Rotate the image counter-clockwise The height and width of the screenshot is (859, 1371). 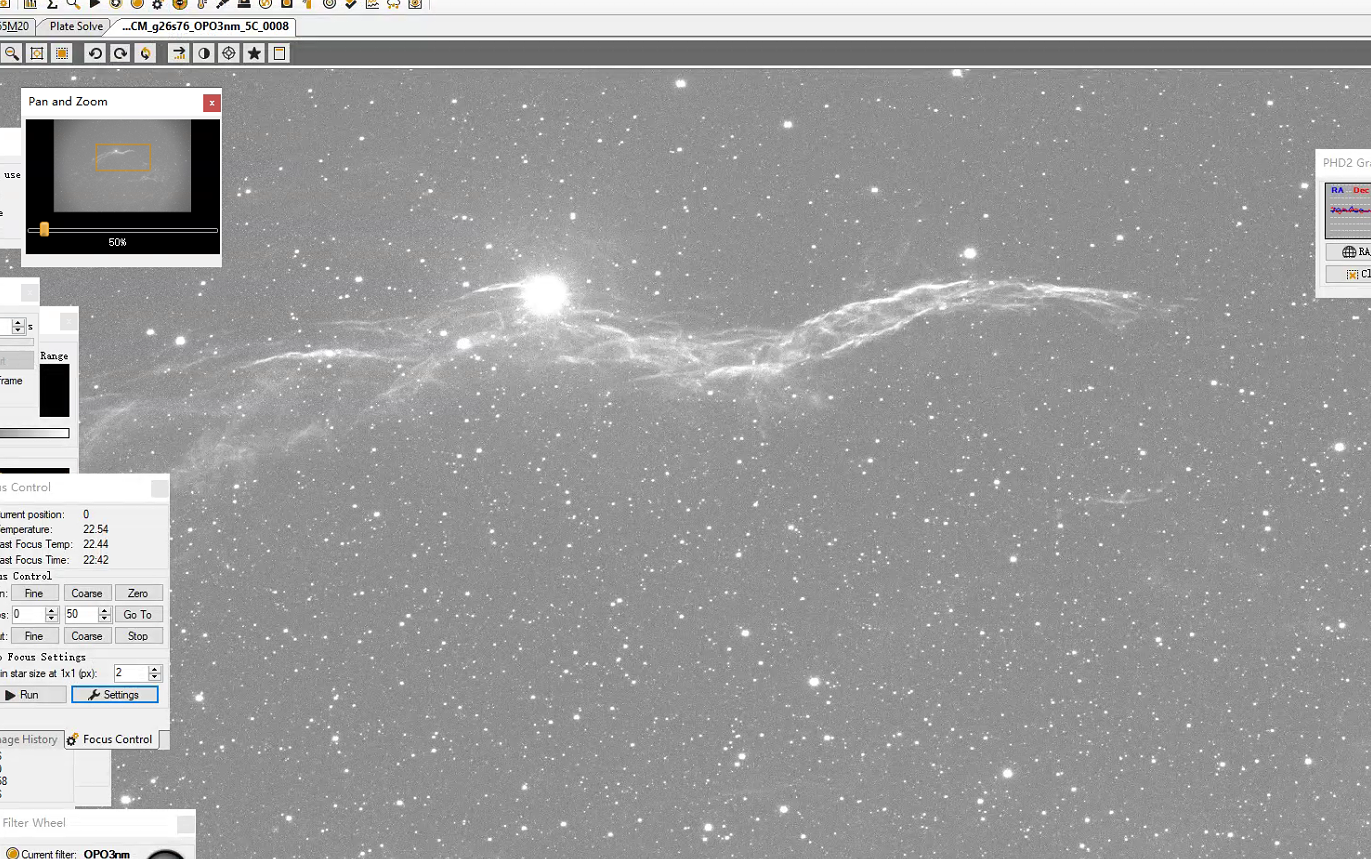(x=95, y=53)
